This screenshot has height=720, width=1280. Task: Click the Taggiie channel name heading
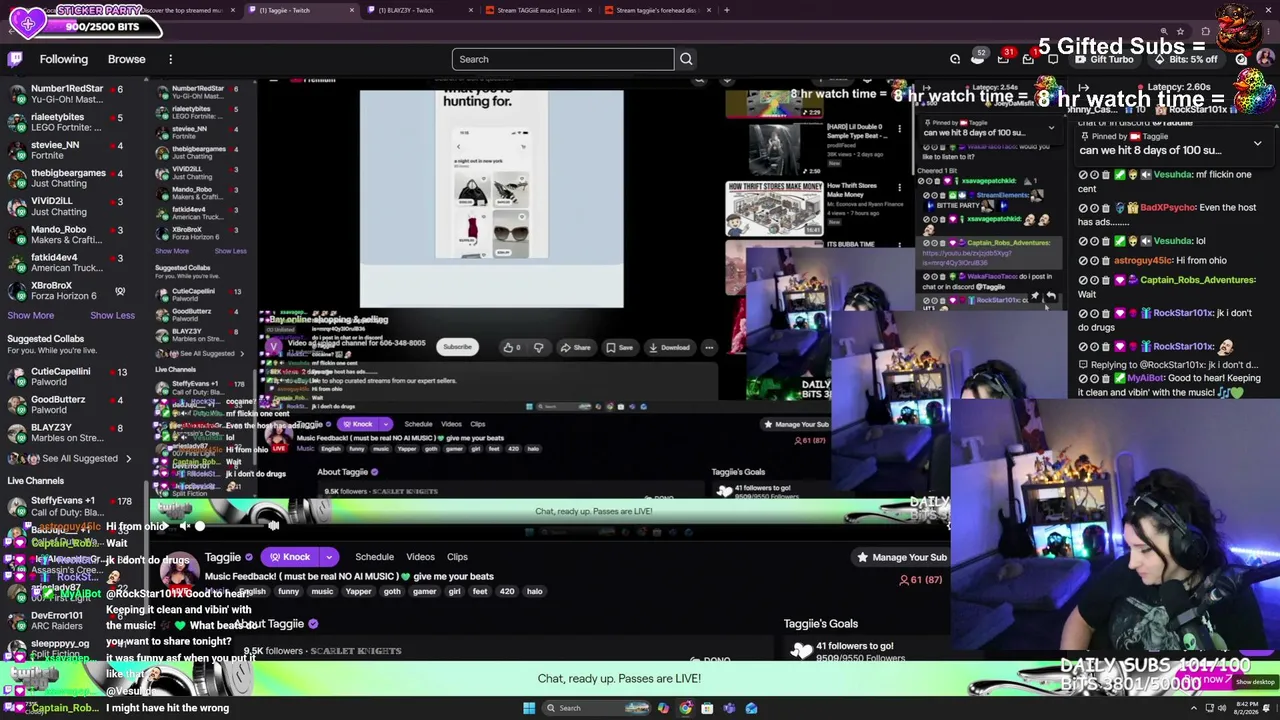point(223,557)
